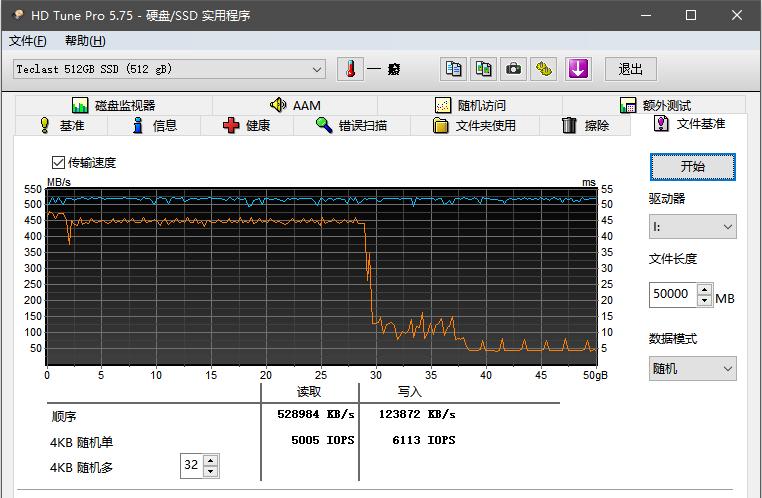
Task: Open the 文件(F) menu
Action: click(x=28, y=41)
